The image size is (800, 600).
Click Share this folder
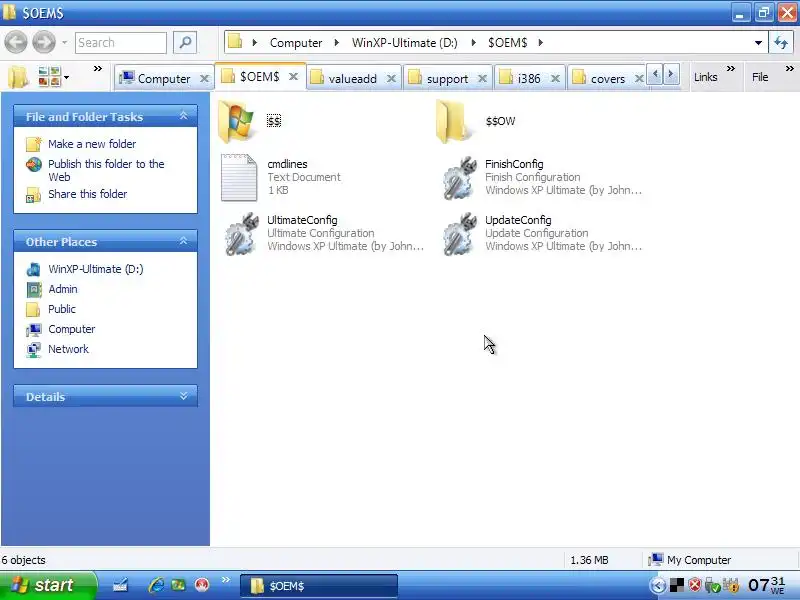click(x=87, y=194)
